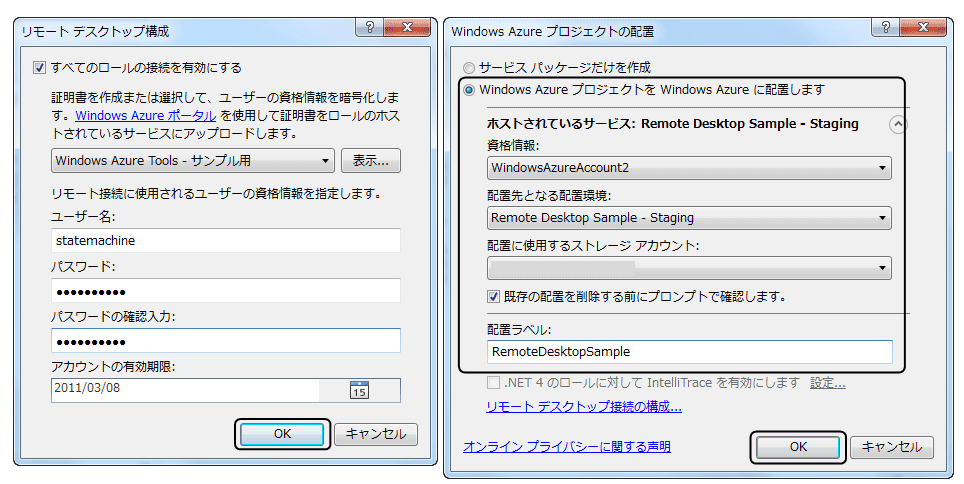The width and height of the screenshot is (964, 484).
Task: Toggle prompt before deleting existing deployment checkbox
Action: tap(493, 296)
